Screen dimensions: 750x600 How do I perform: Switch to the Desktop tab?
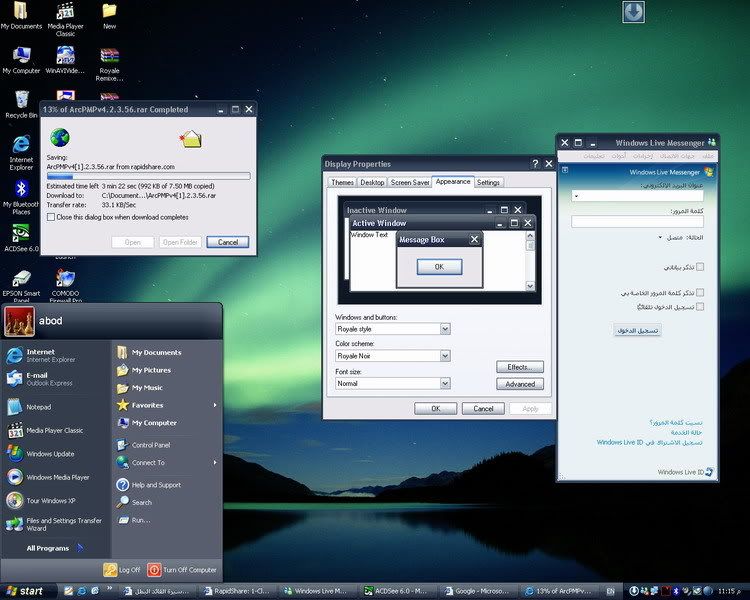click(x=372, y=182)
